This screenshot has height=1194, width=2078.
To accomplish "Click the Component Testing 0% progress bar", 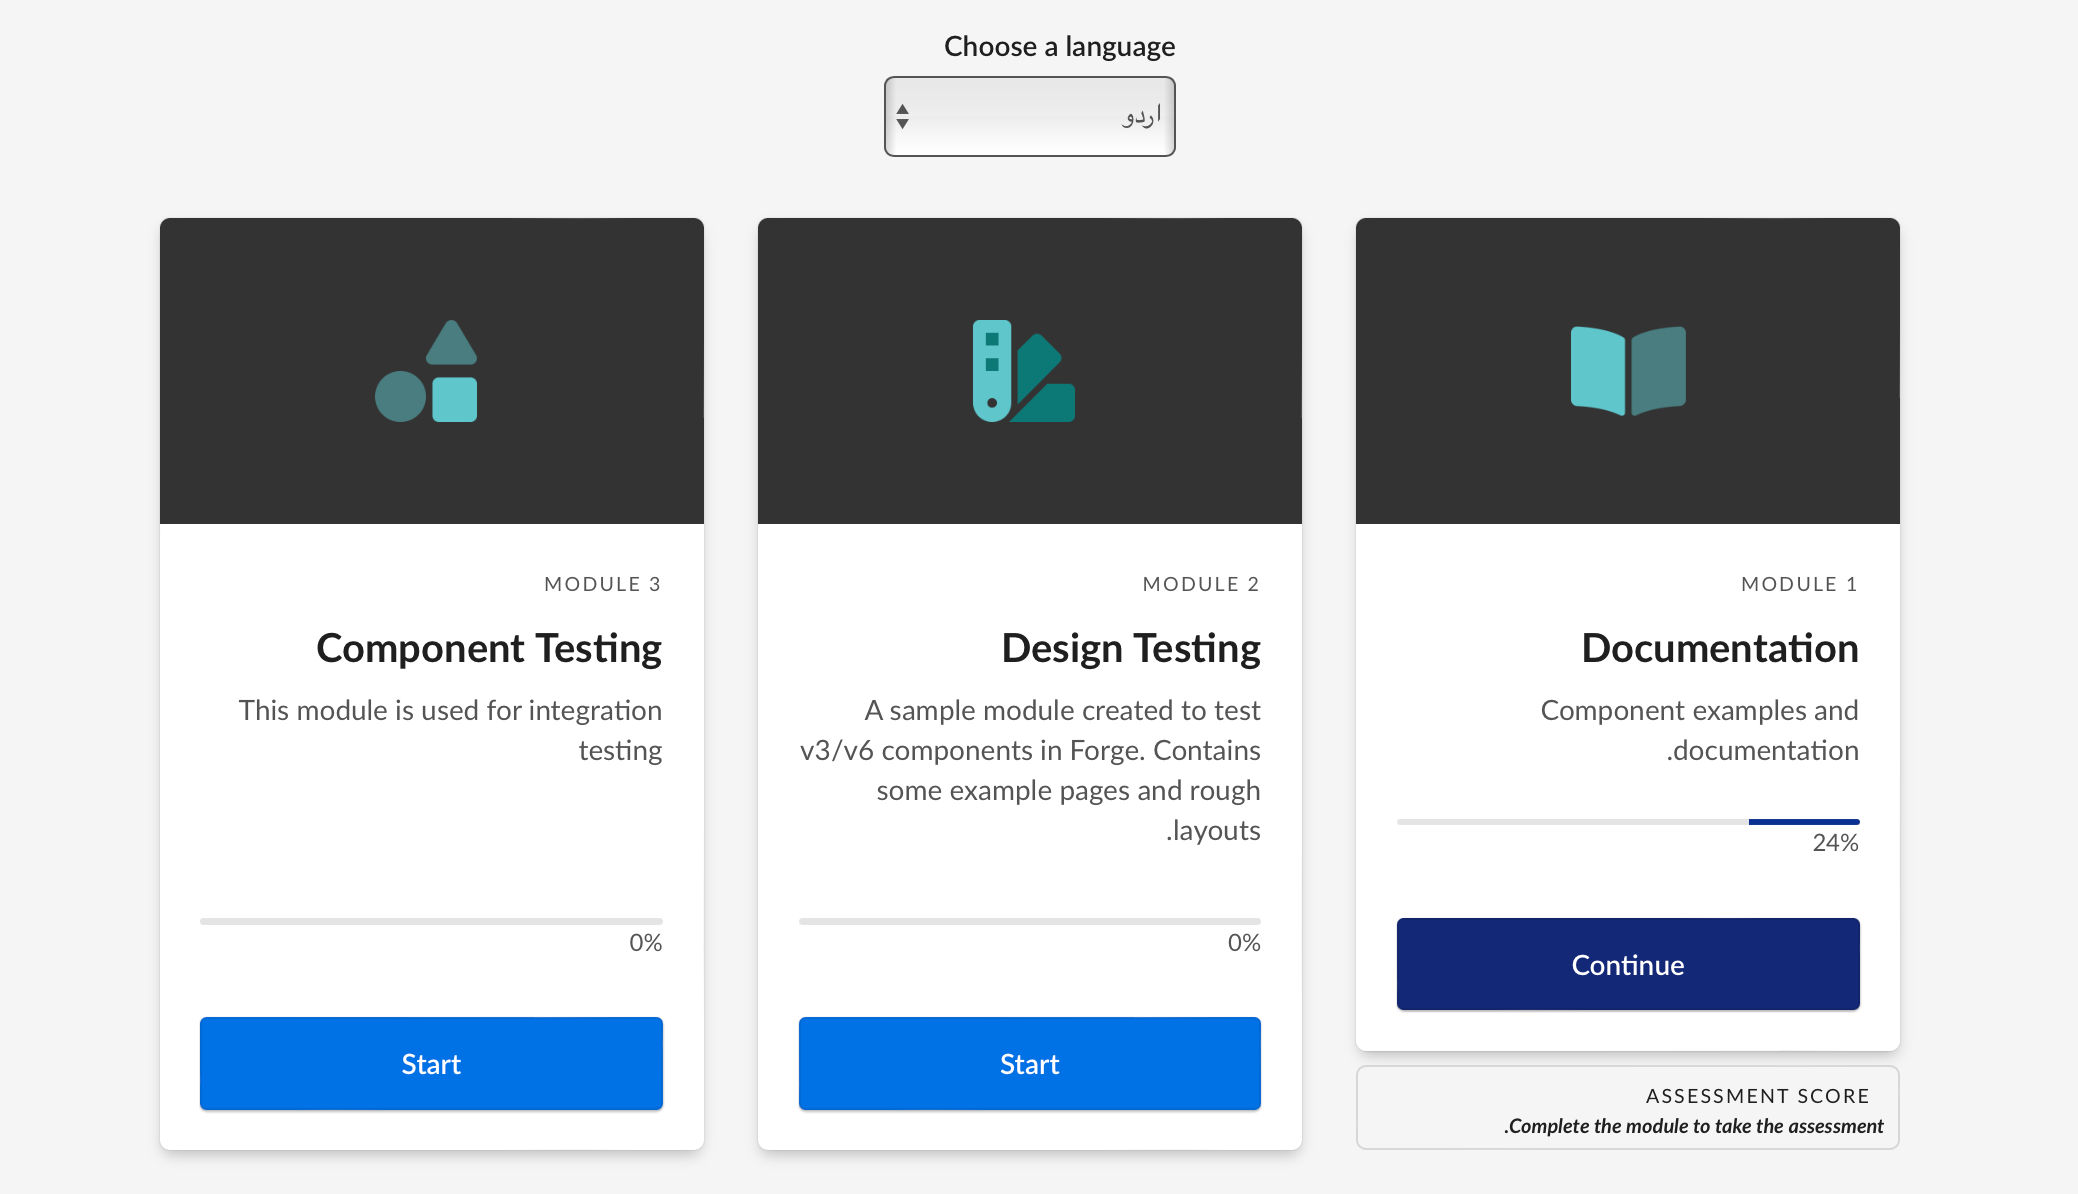I will tap(431, 920).
